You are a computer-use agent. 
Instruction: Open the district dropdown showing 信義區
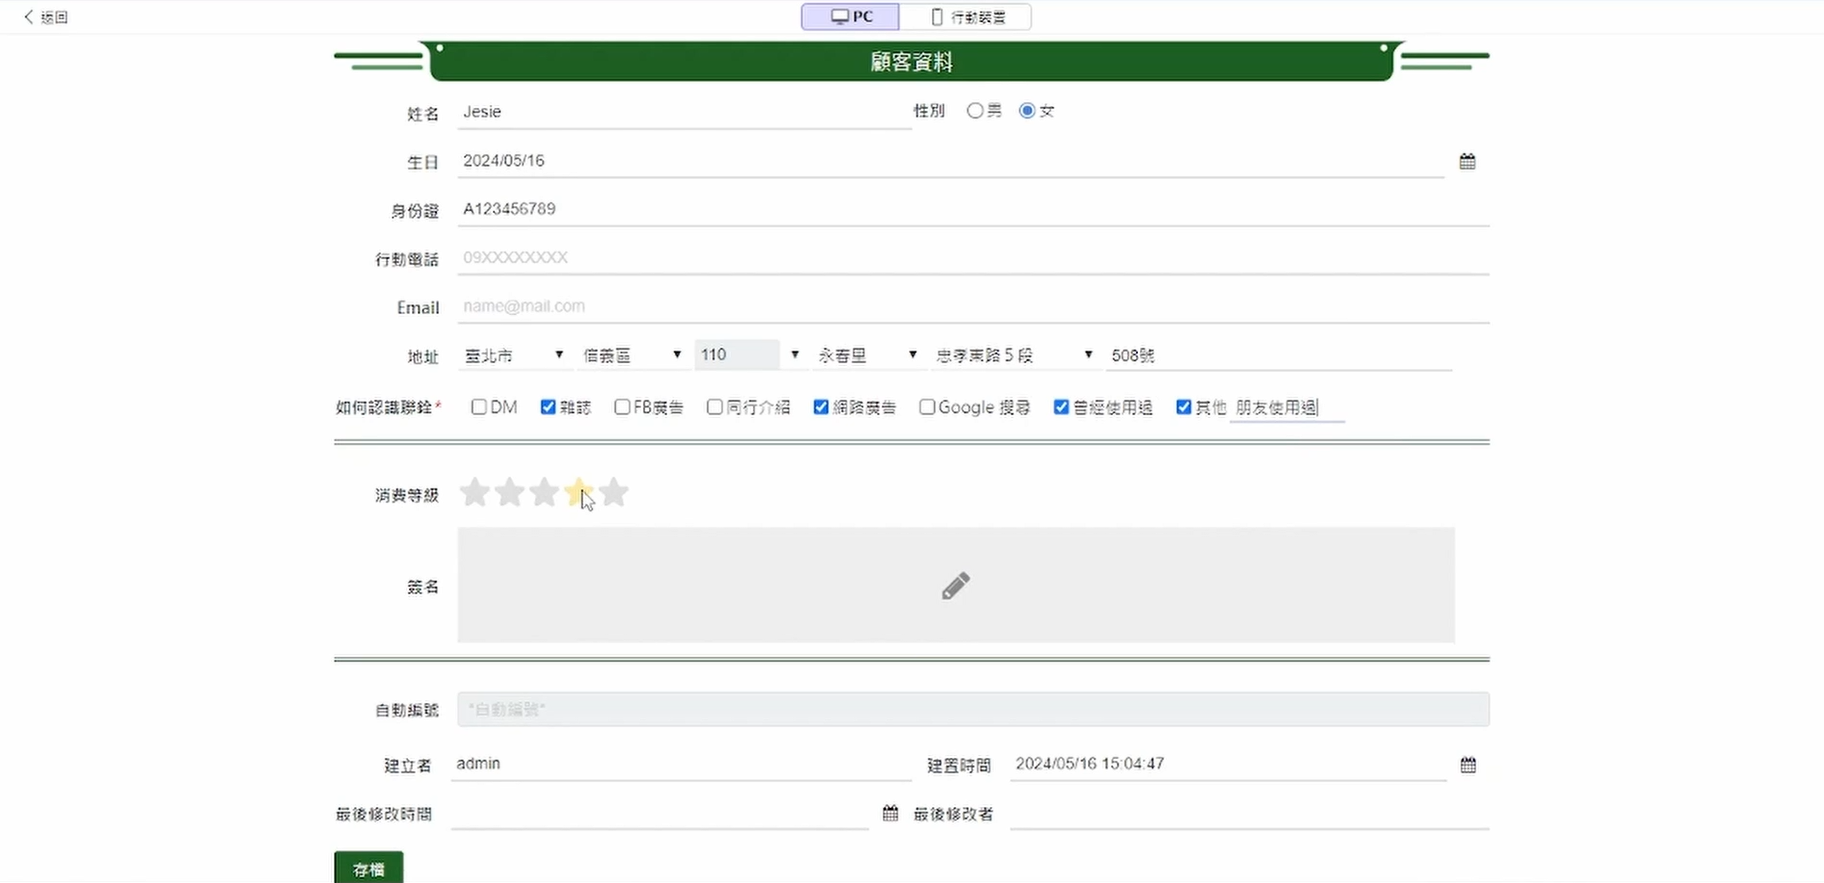point(632,355)
